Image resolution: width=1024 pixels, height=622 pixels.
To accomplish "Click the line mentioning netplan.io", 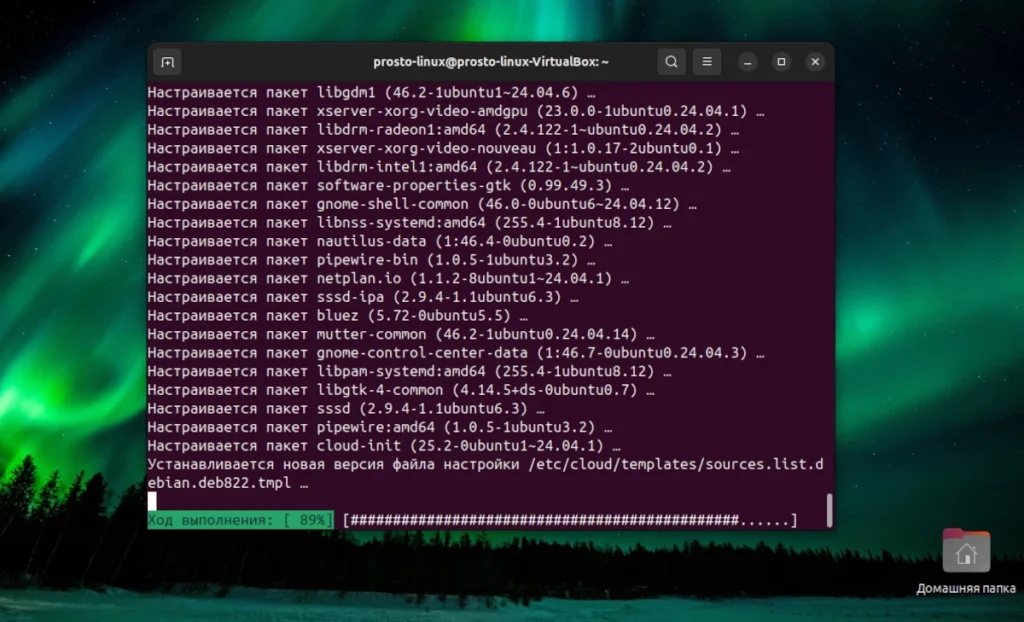I will (388, 278).
